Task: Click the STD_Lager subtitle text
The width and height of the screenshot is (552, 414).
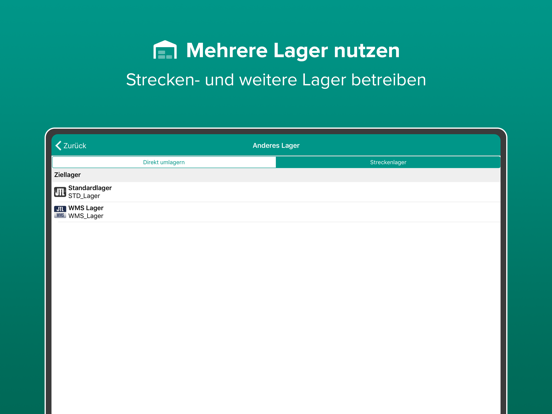Action: click(84, 196)
